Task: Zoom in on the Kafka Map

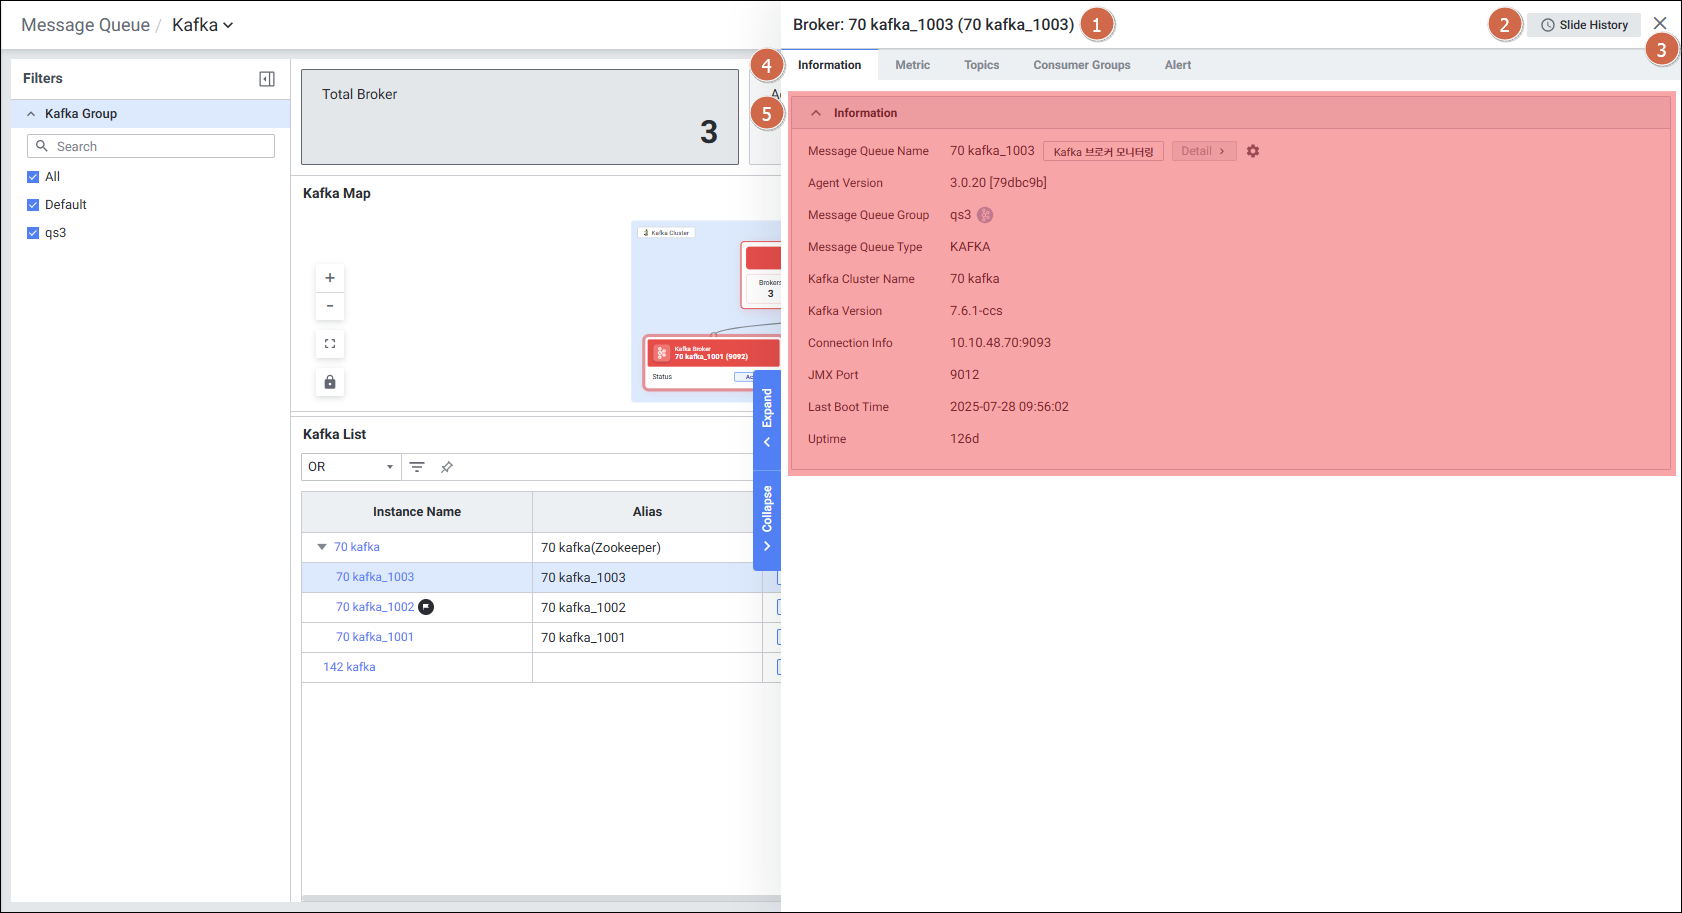Action: [330, 278]
